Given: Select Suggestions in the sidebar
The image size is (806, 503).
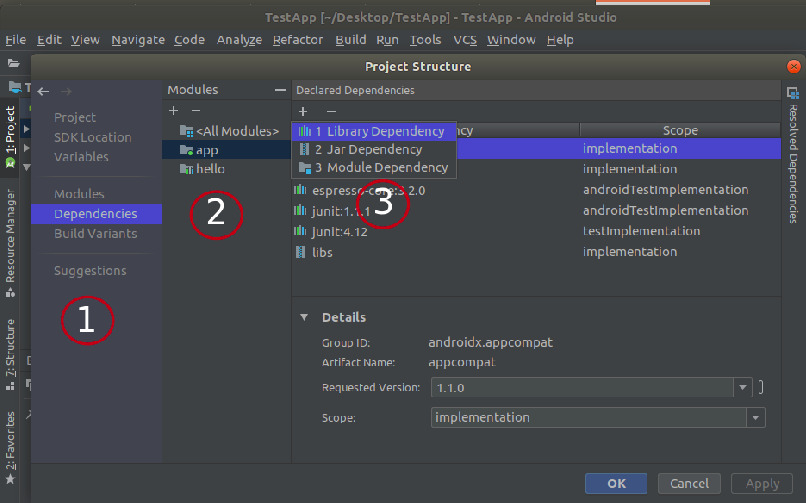Looking at the screenshot, I should pyautogui.click(x=90, y=271).
